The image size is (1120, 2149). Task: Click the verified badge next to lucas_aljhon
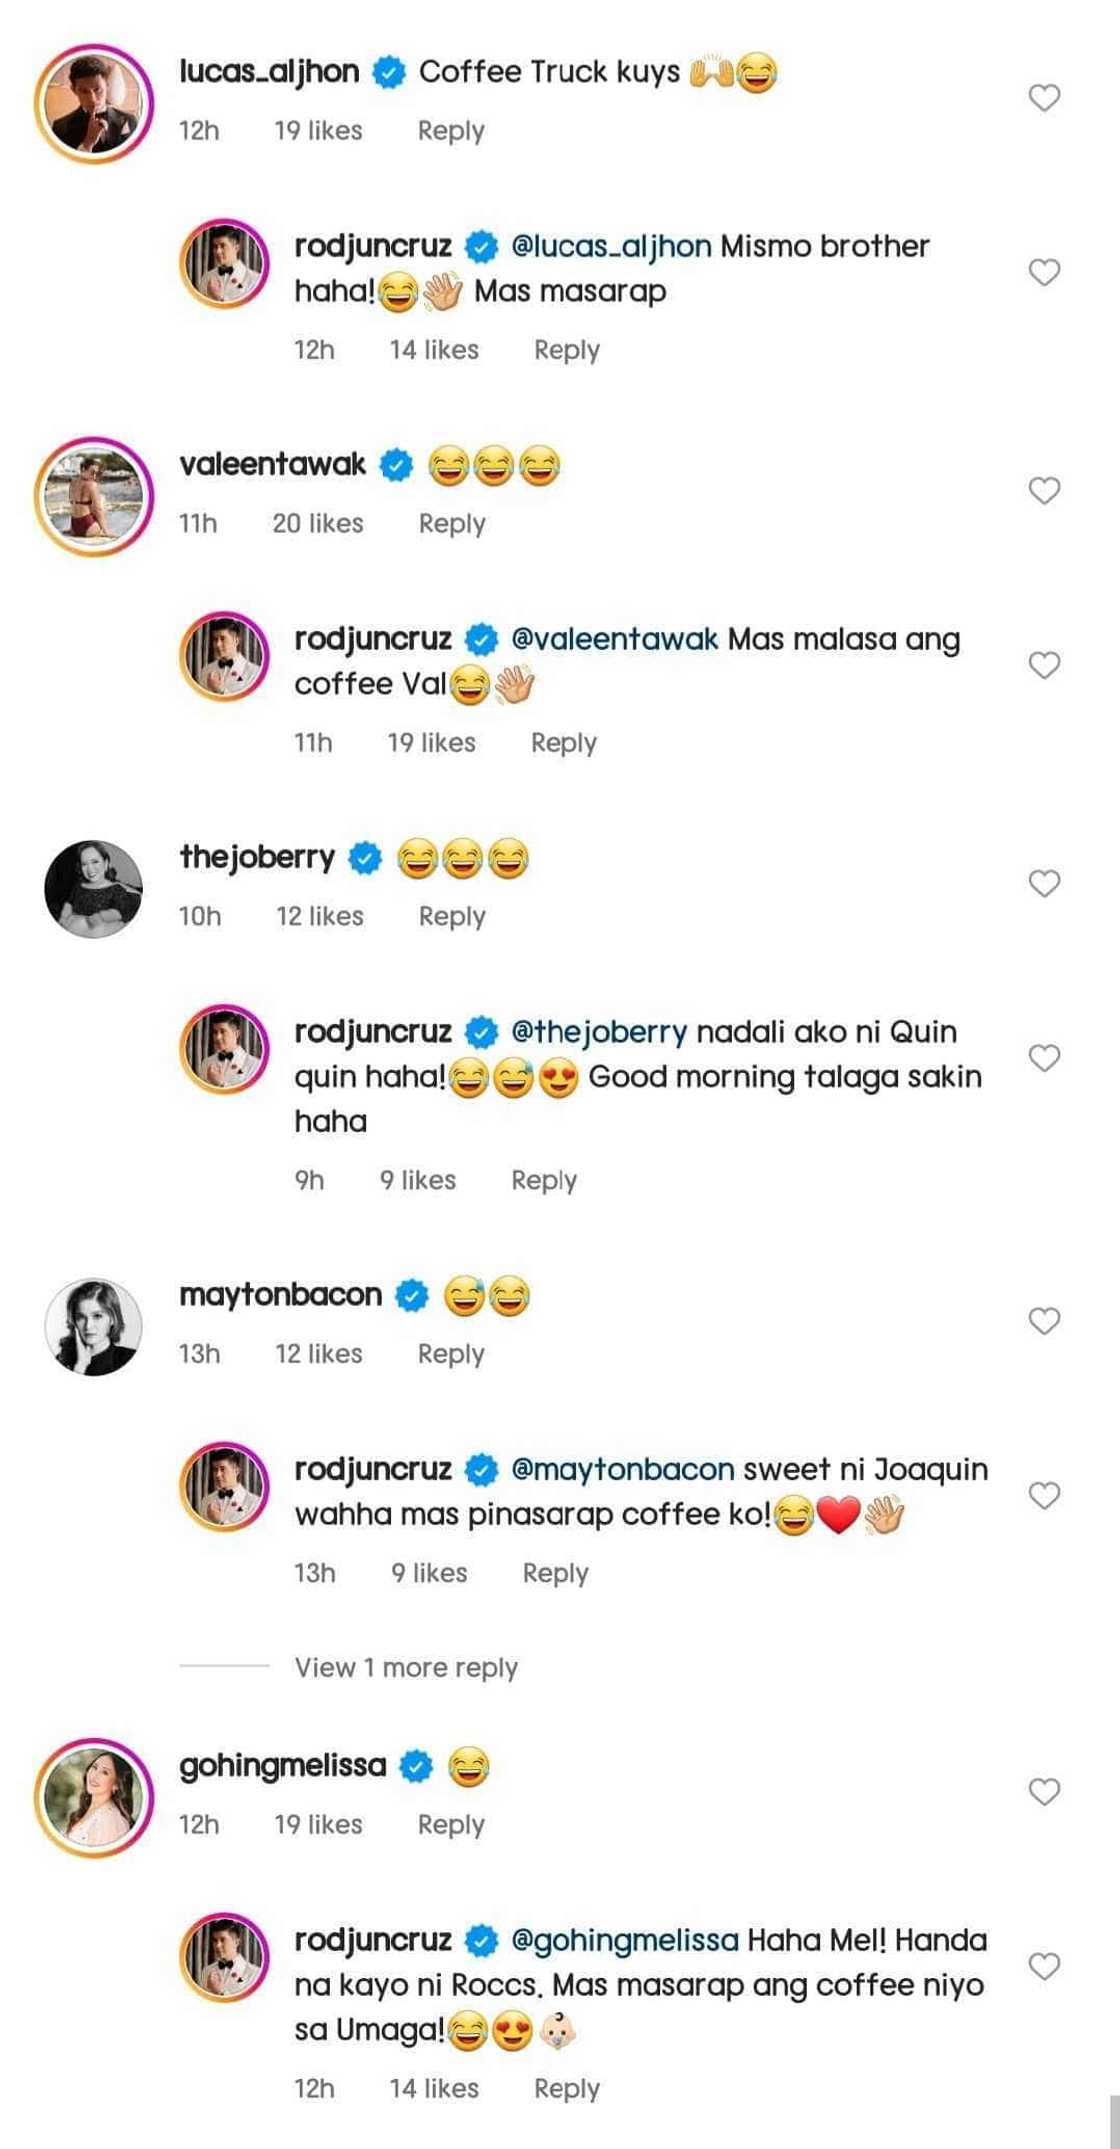click(388, 71)
